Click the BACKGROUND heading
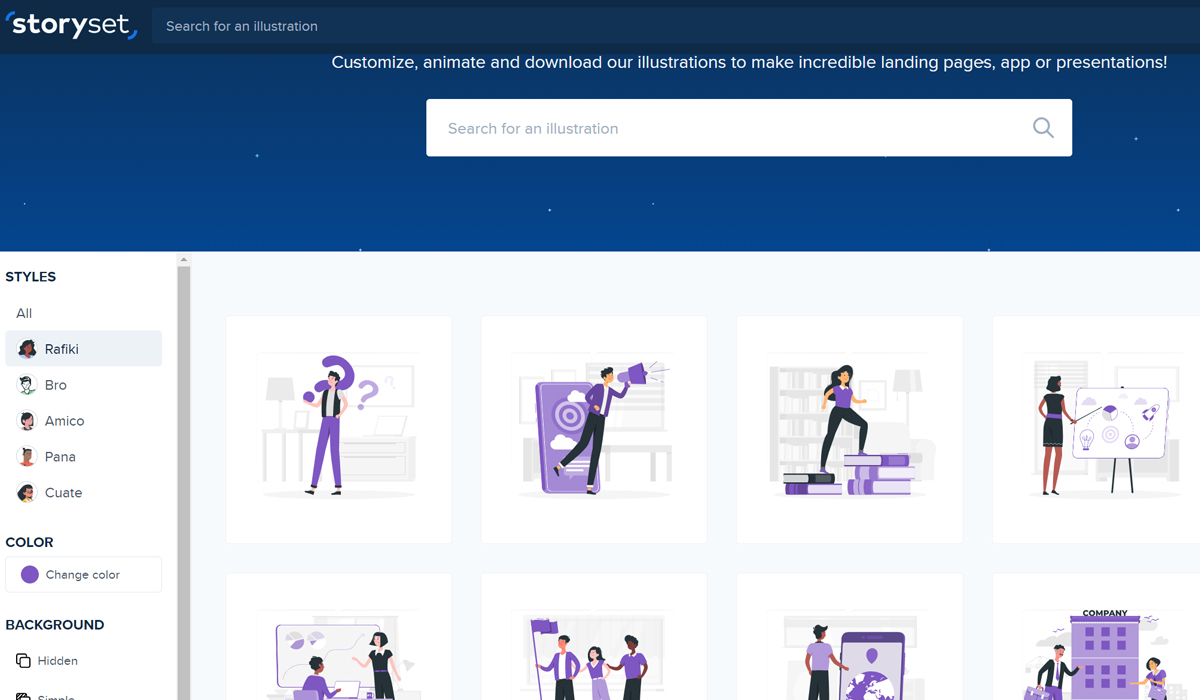 click(55, 625)
